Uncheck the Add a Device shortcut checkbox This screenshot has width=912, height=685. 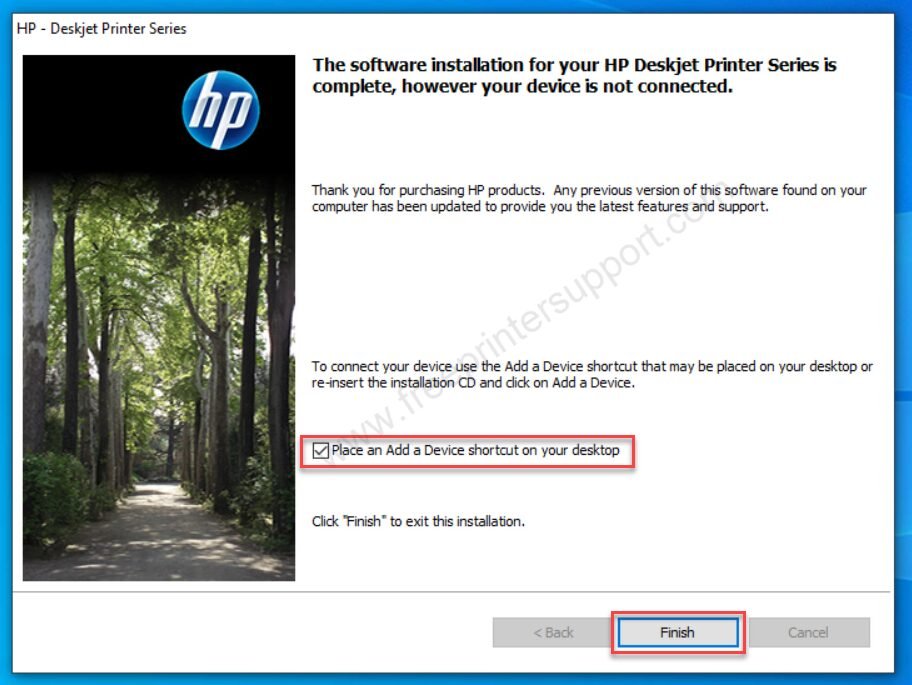[320, 451]
